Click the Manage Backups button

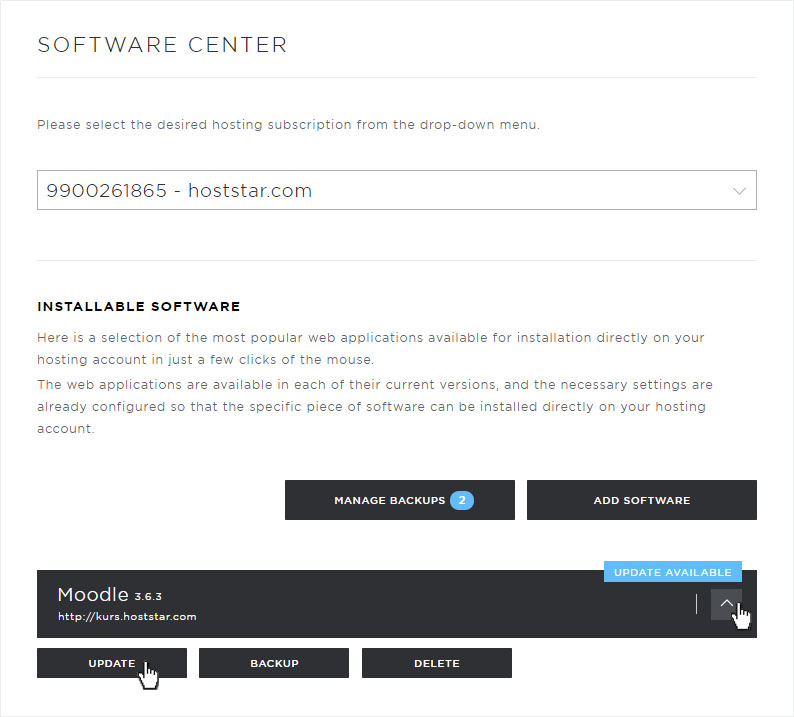point(400,500)
